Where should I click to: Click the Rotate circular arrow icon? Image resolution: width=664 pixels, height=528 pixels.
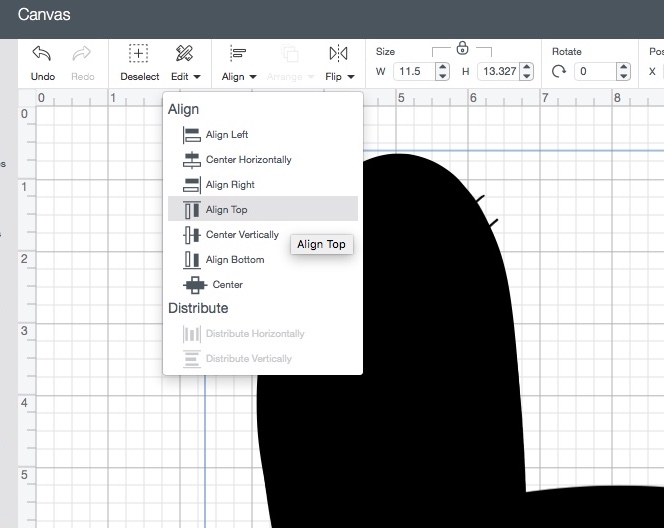tap(559, 71)
